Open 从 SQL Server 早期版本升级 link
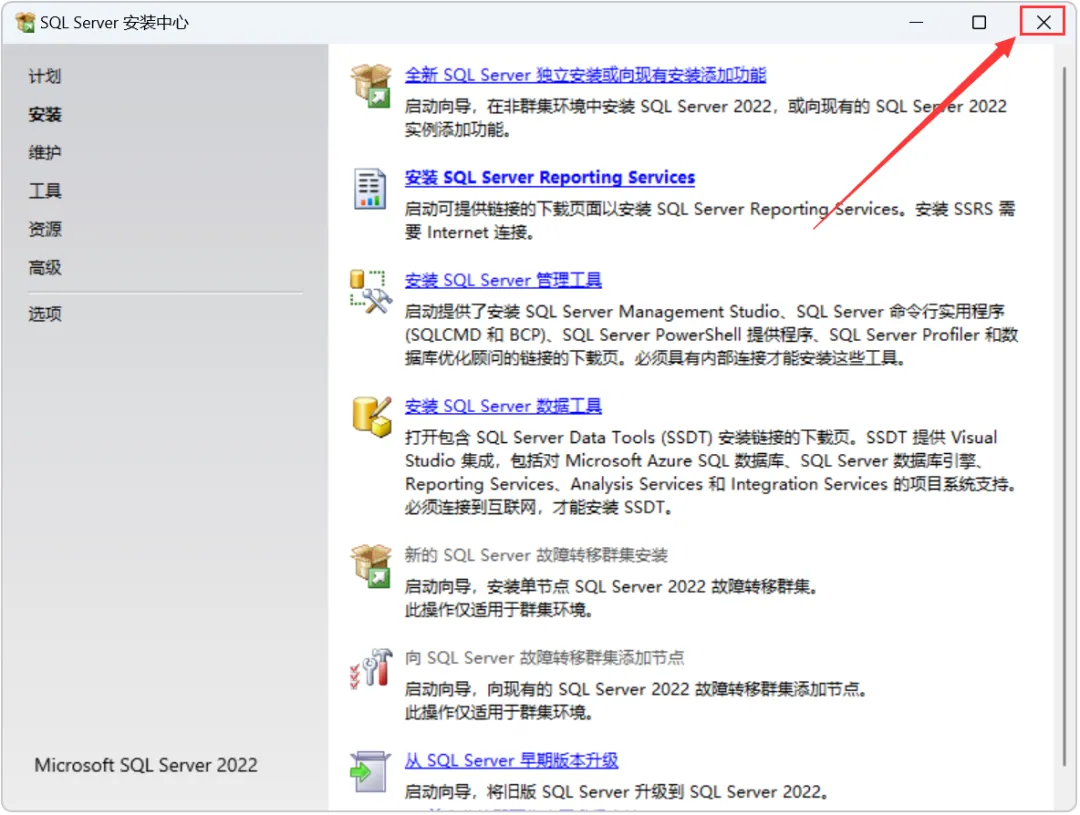The image size is (1080, 815). coord(511,761)
